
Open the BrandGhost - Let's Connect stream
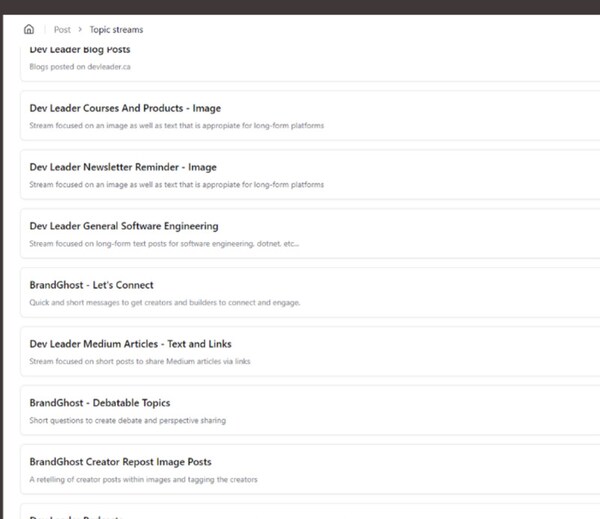pyautogui.click(x=92, y=285)
